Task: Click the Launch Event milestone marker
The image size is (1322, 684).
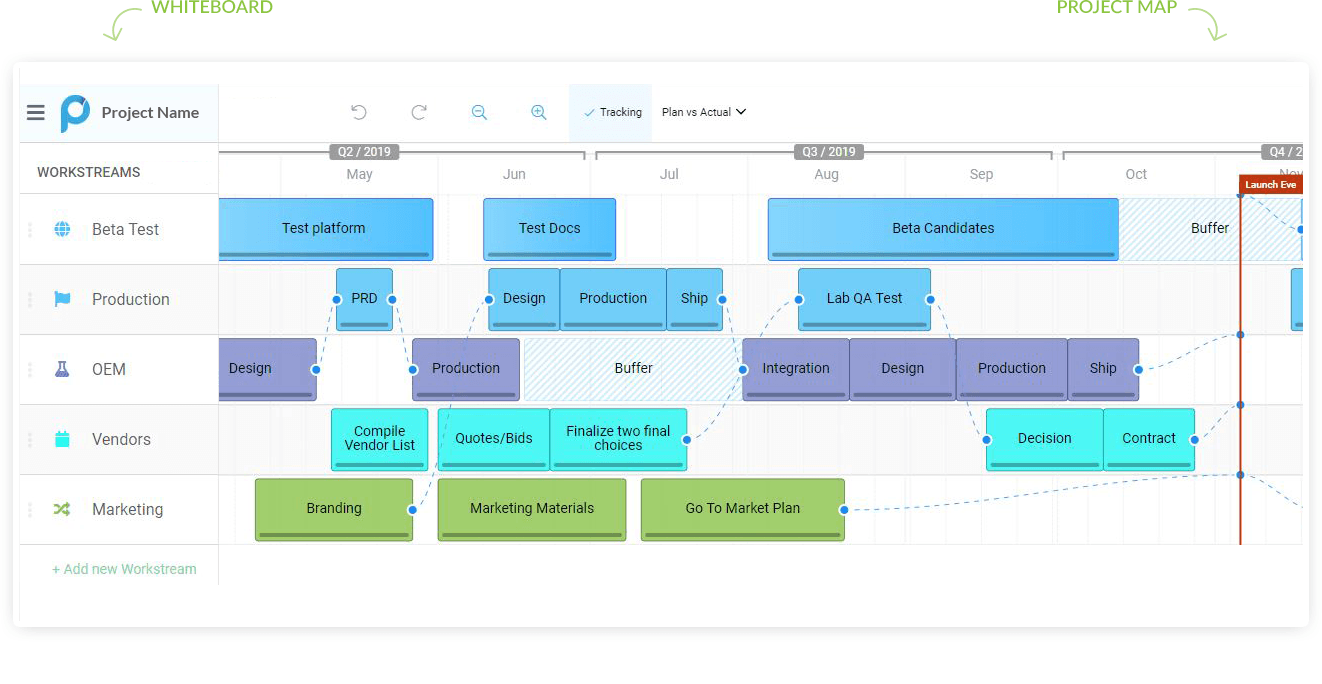Action: tap(1270, 185)
